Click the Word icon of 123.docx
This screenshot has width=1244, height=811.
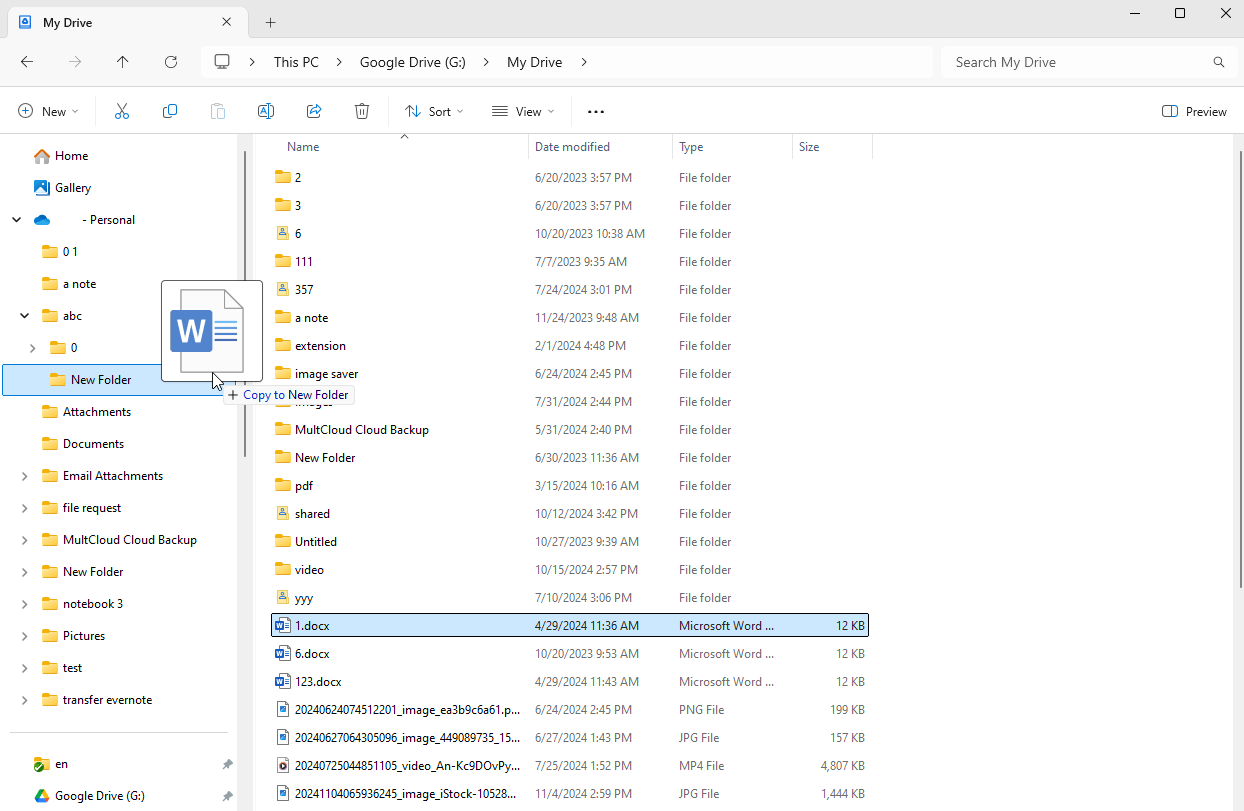point(283,682)
